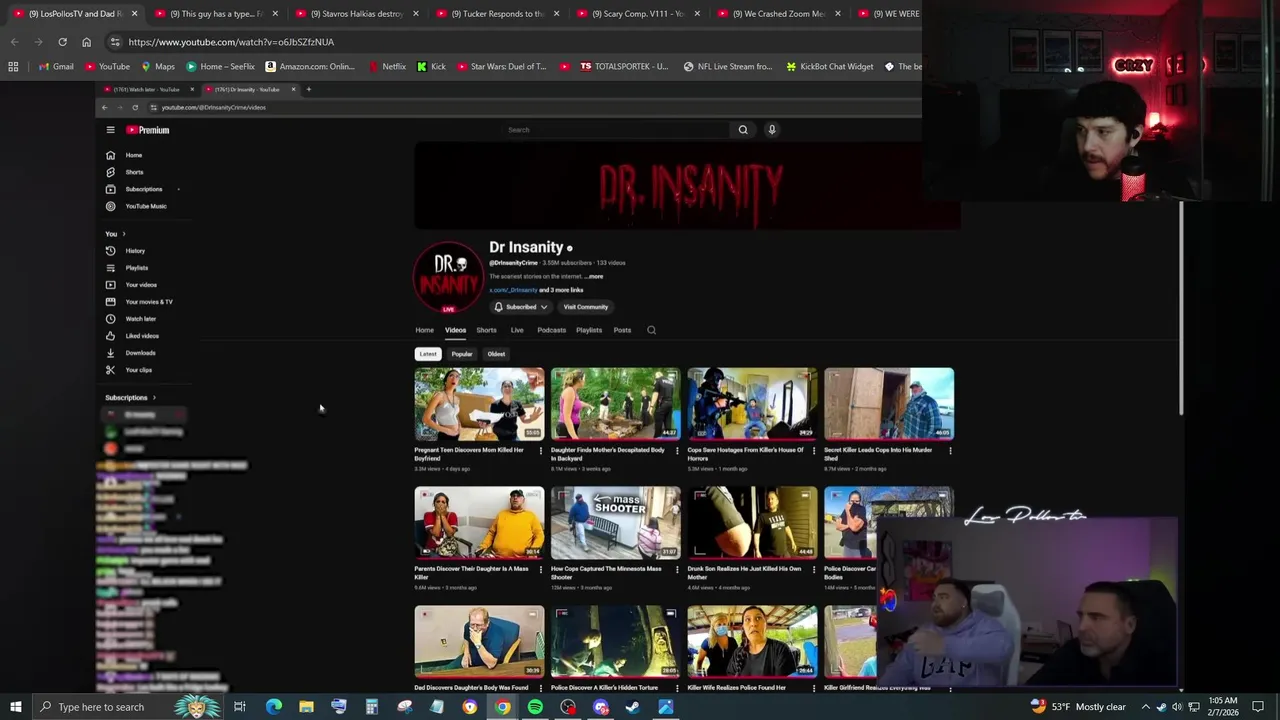Switch to inner Watch later browser tab

point(147,90)
